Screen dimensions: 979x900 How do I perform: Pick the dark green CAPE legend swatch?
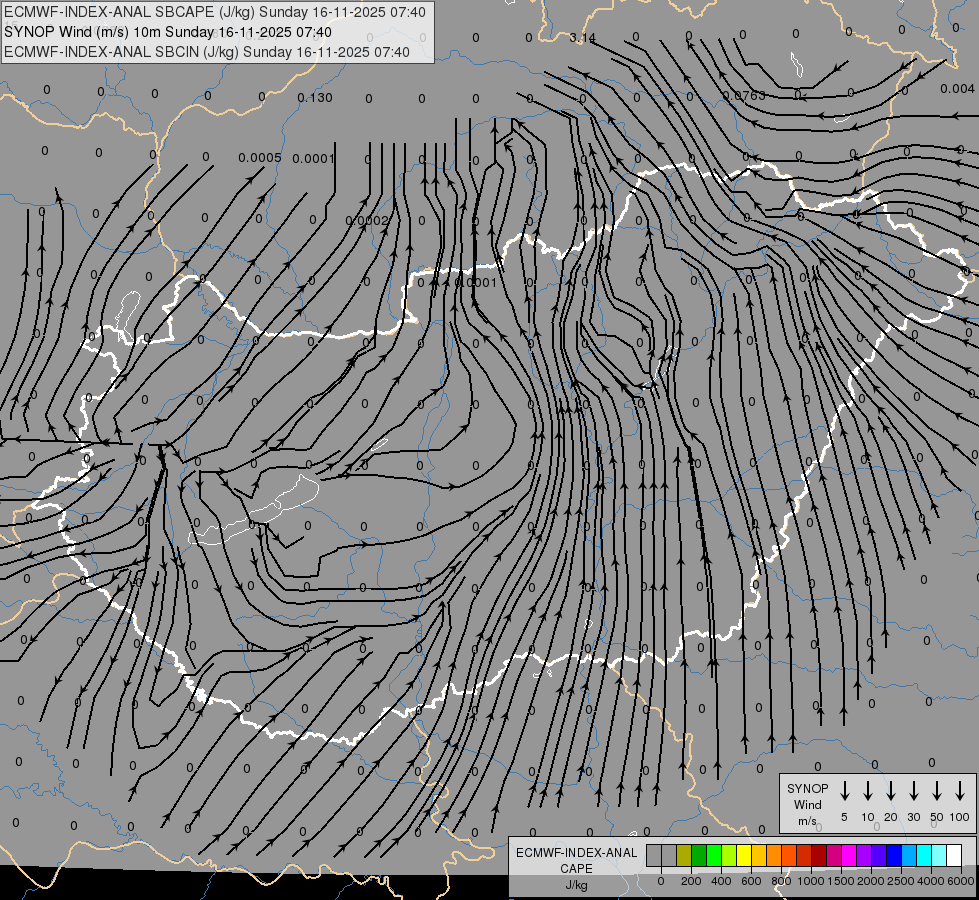pos(699,856)
